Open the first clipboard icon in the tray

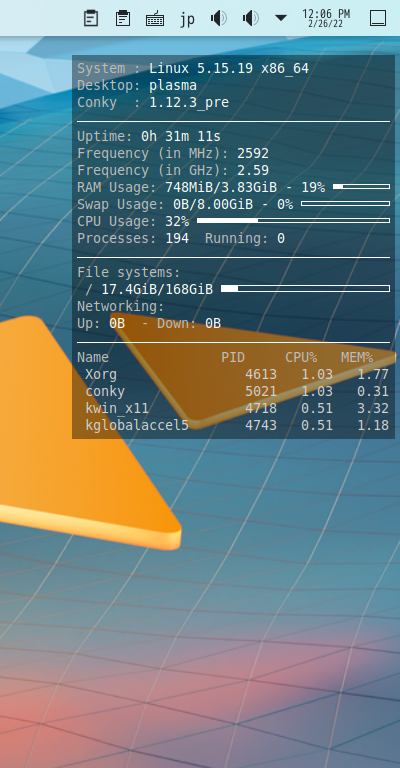tap(91, 19)
